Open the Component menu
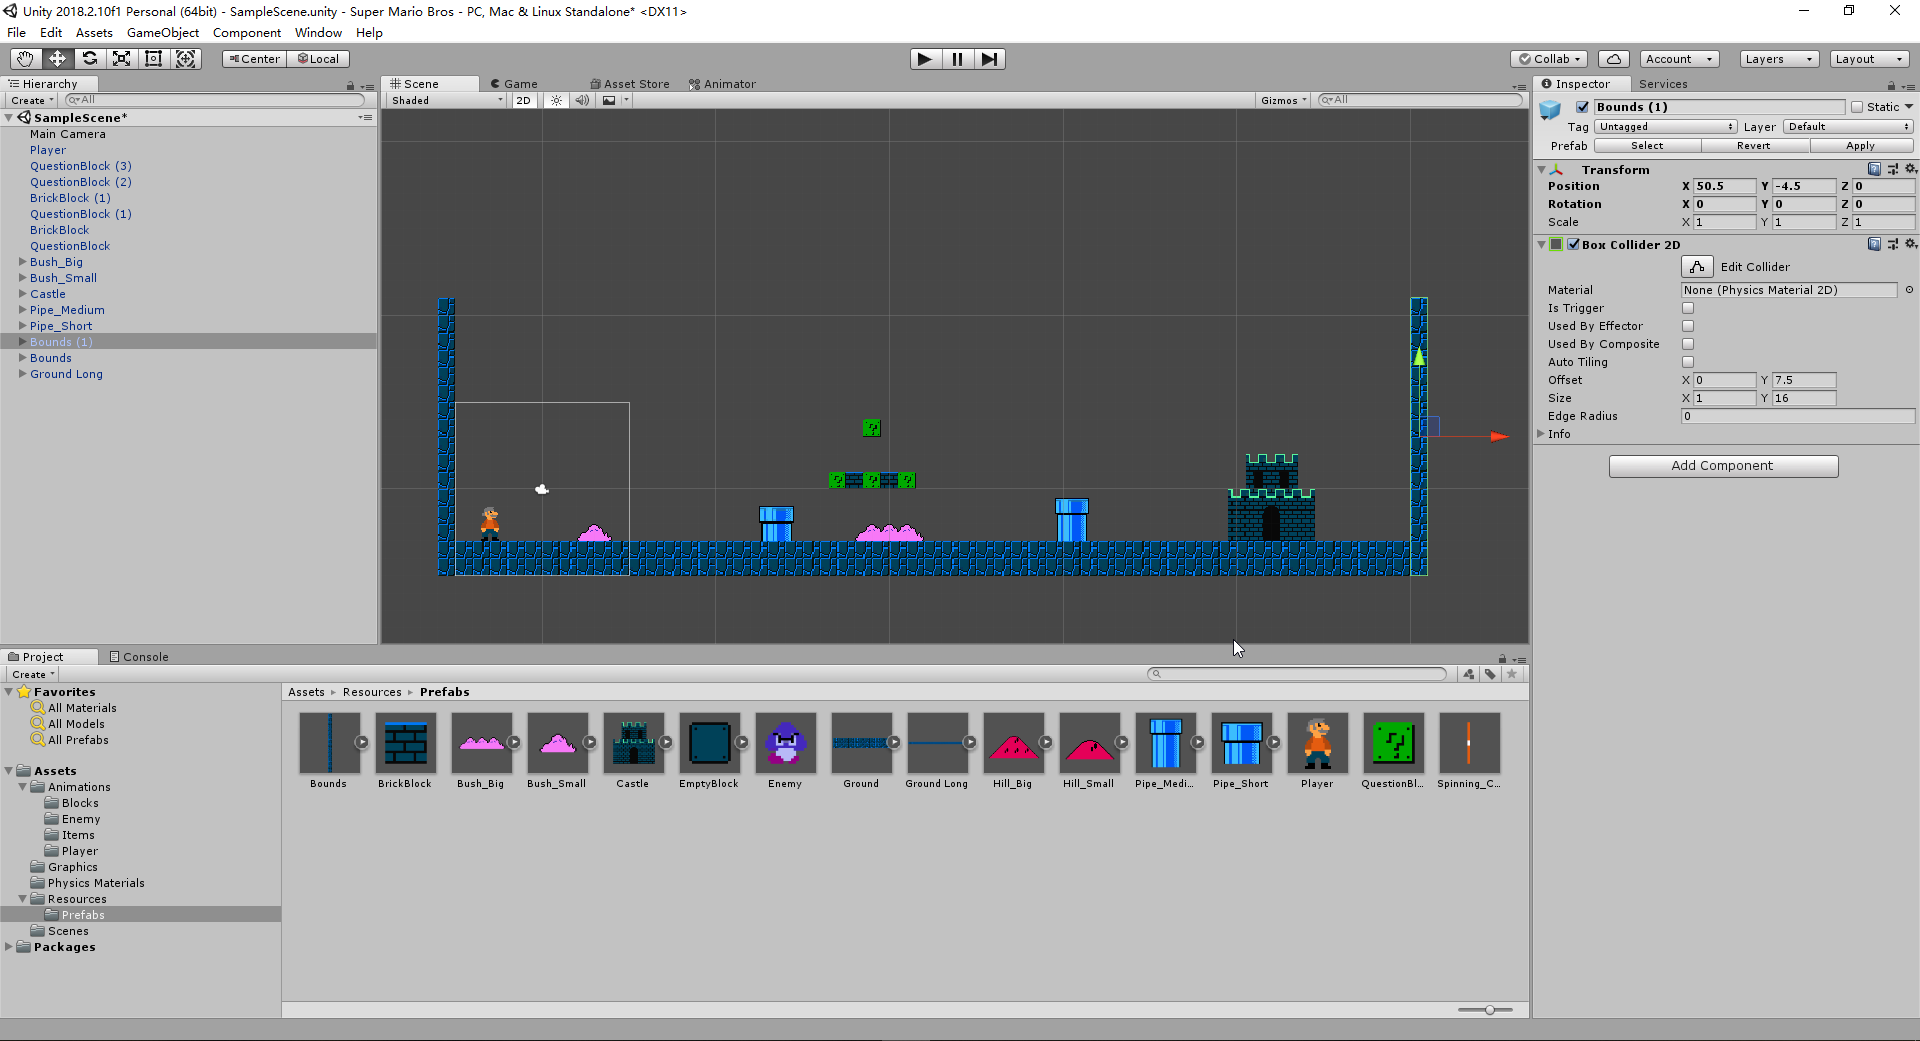 tap(246, 32)
